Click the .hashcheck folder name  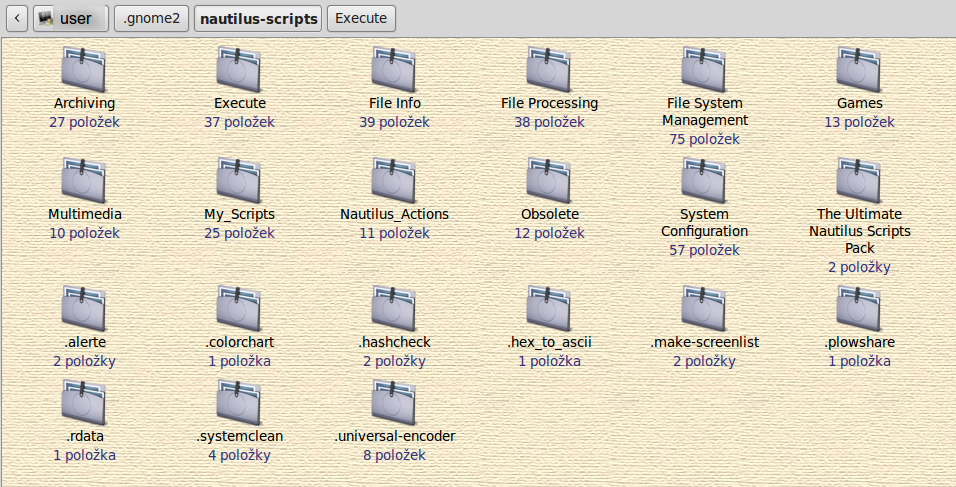point(394,342)
